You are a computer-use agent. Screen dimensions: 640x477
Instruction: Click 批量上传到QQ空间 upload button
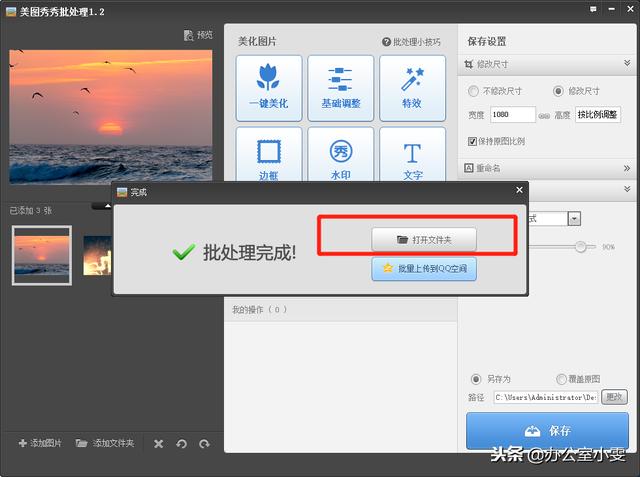(424, 268)
